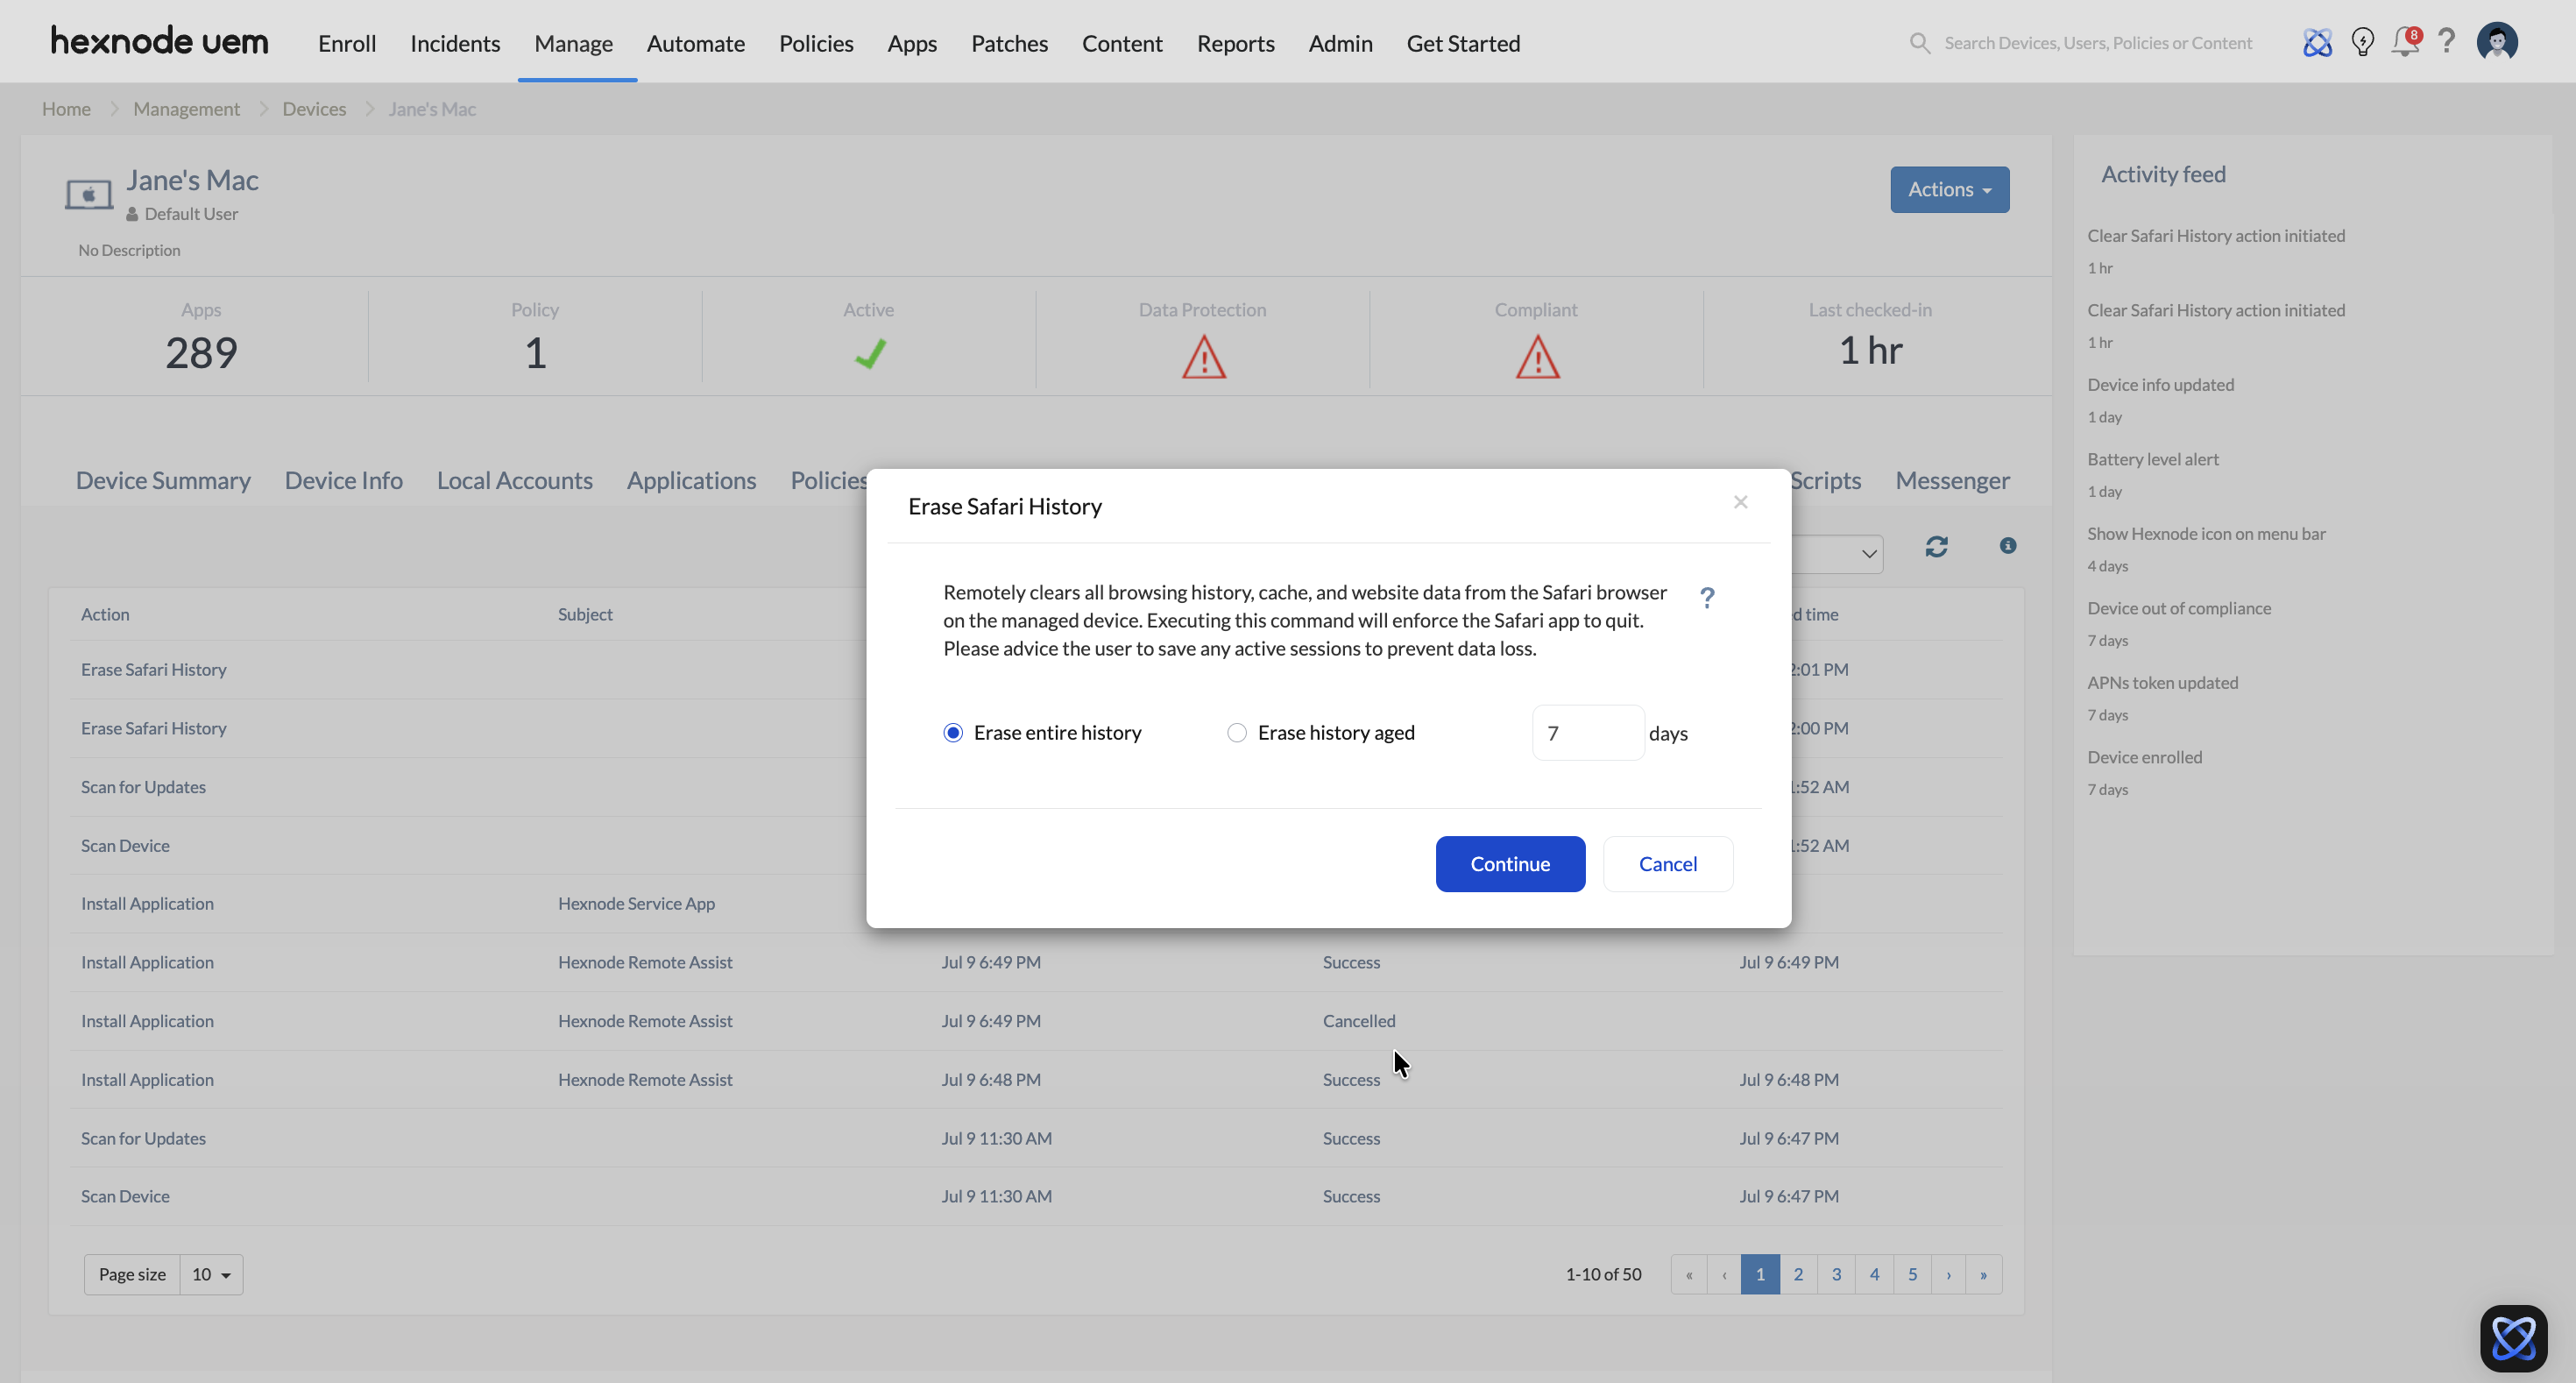Go to pagination page 3
This screenshot has height=1383, width=2576.
1836,1274
